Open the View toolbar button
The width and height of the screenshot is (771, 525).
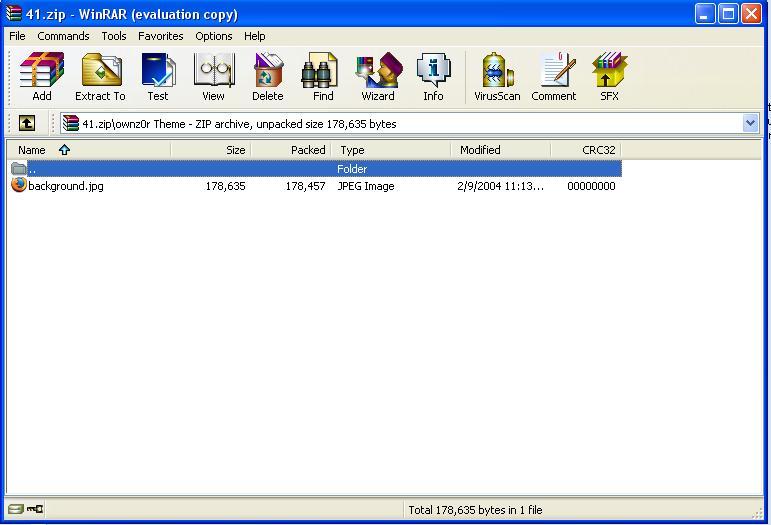click(213, 77)
